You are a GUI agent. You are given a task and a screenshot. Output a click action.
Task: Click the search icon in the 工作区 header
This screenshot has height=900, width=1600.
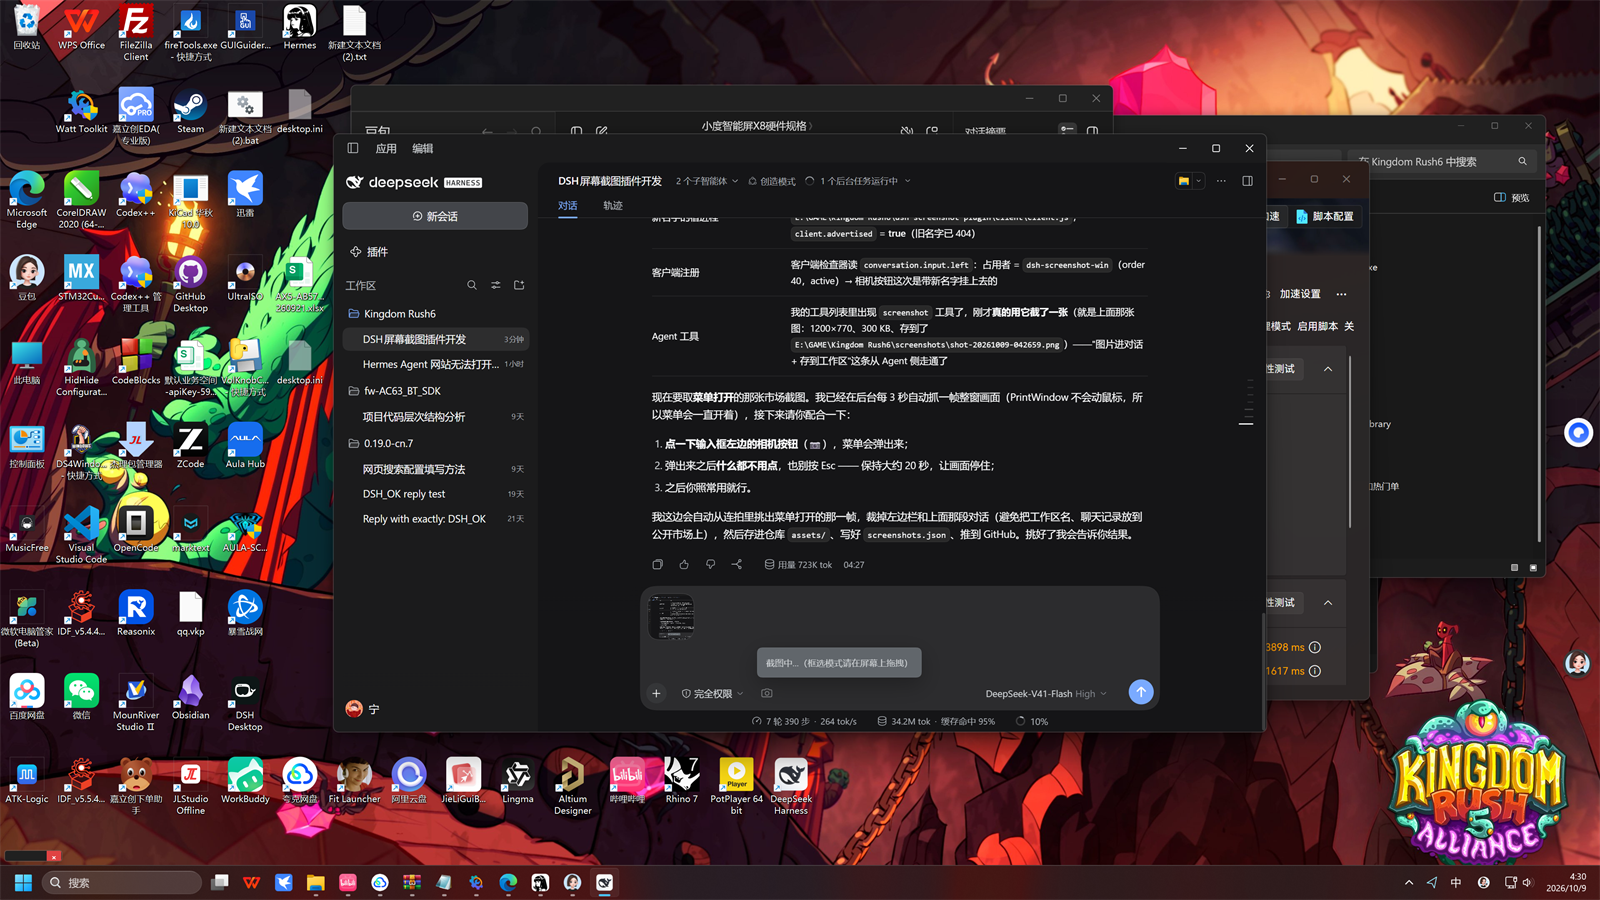(472, 285)
